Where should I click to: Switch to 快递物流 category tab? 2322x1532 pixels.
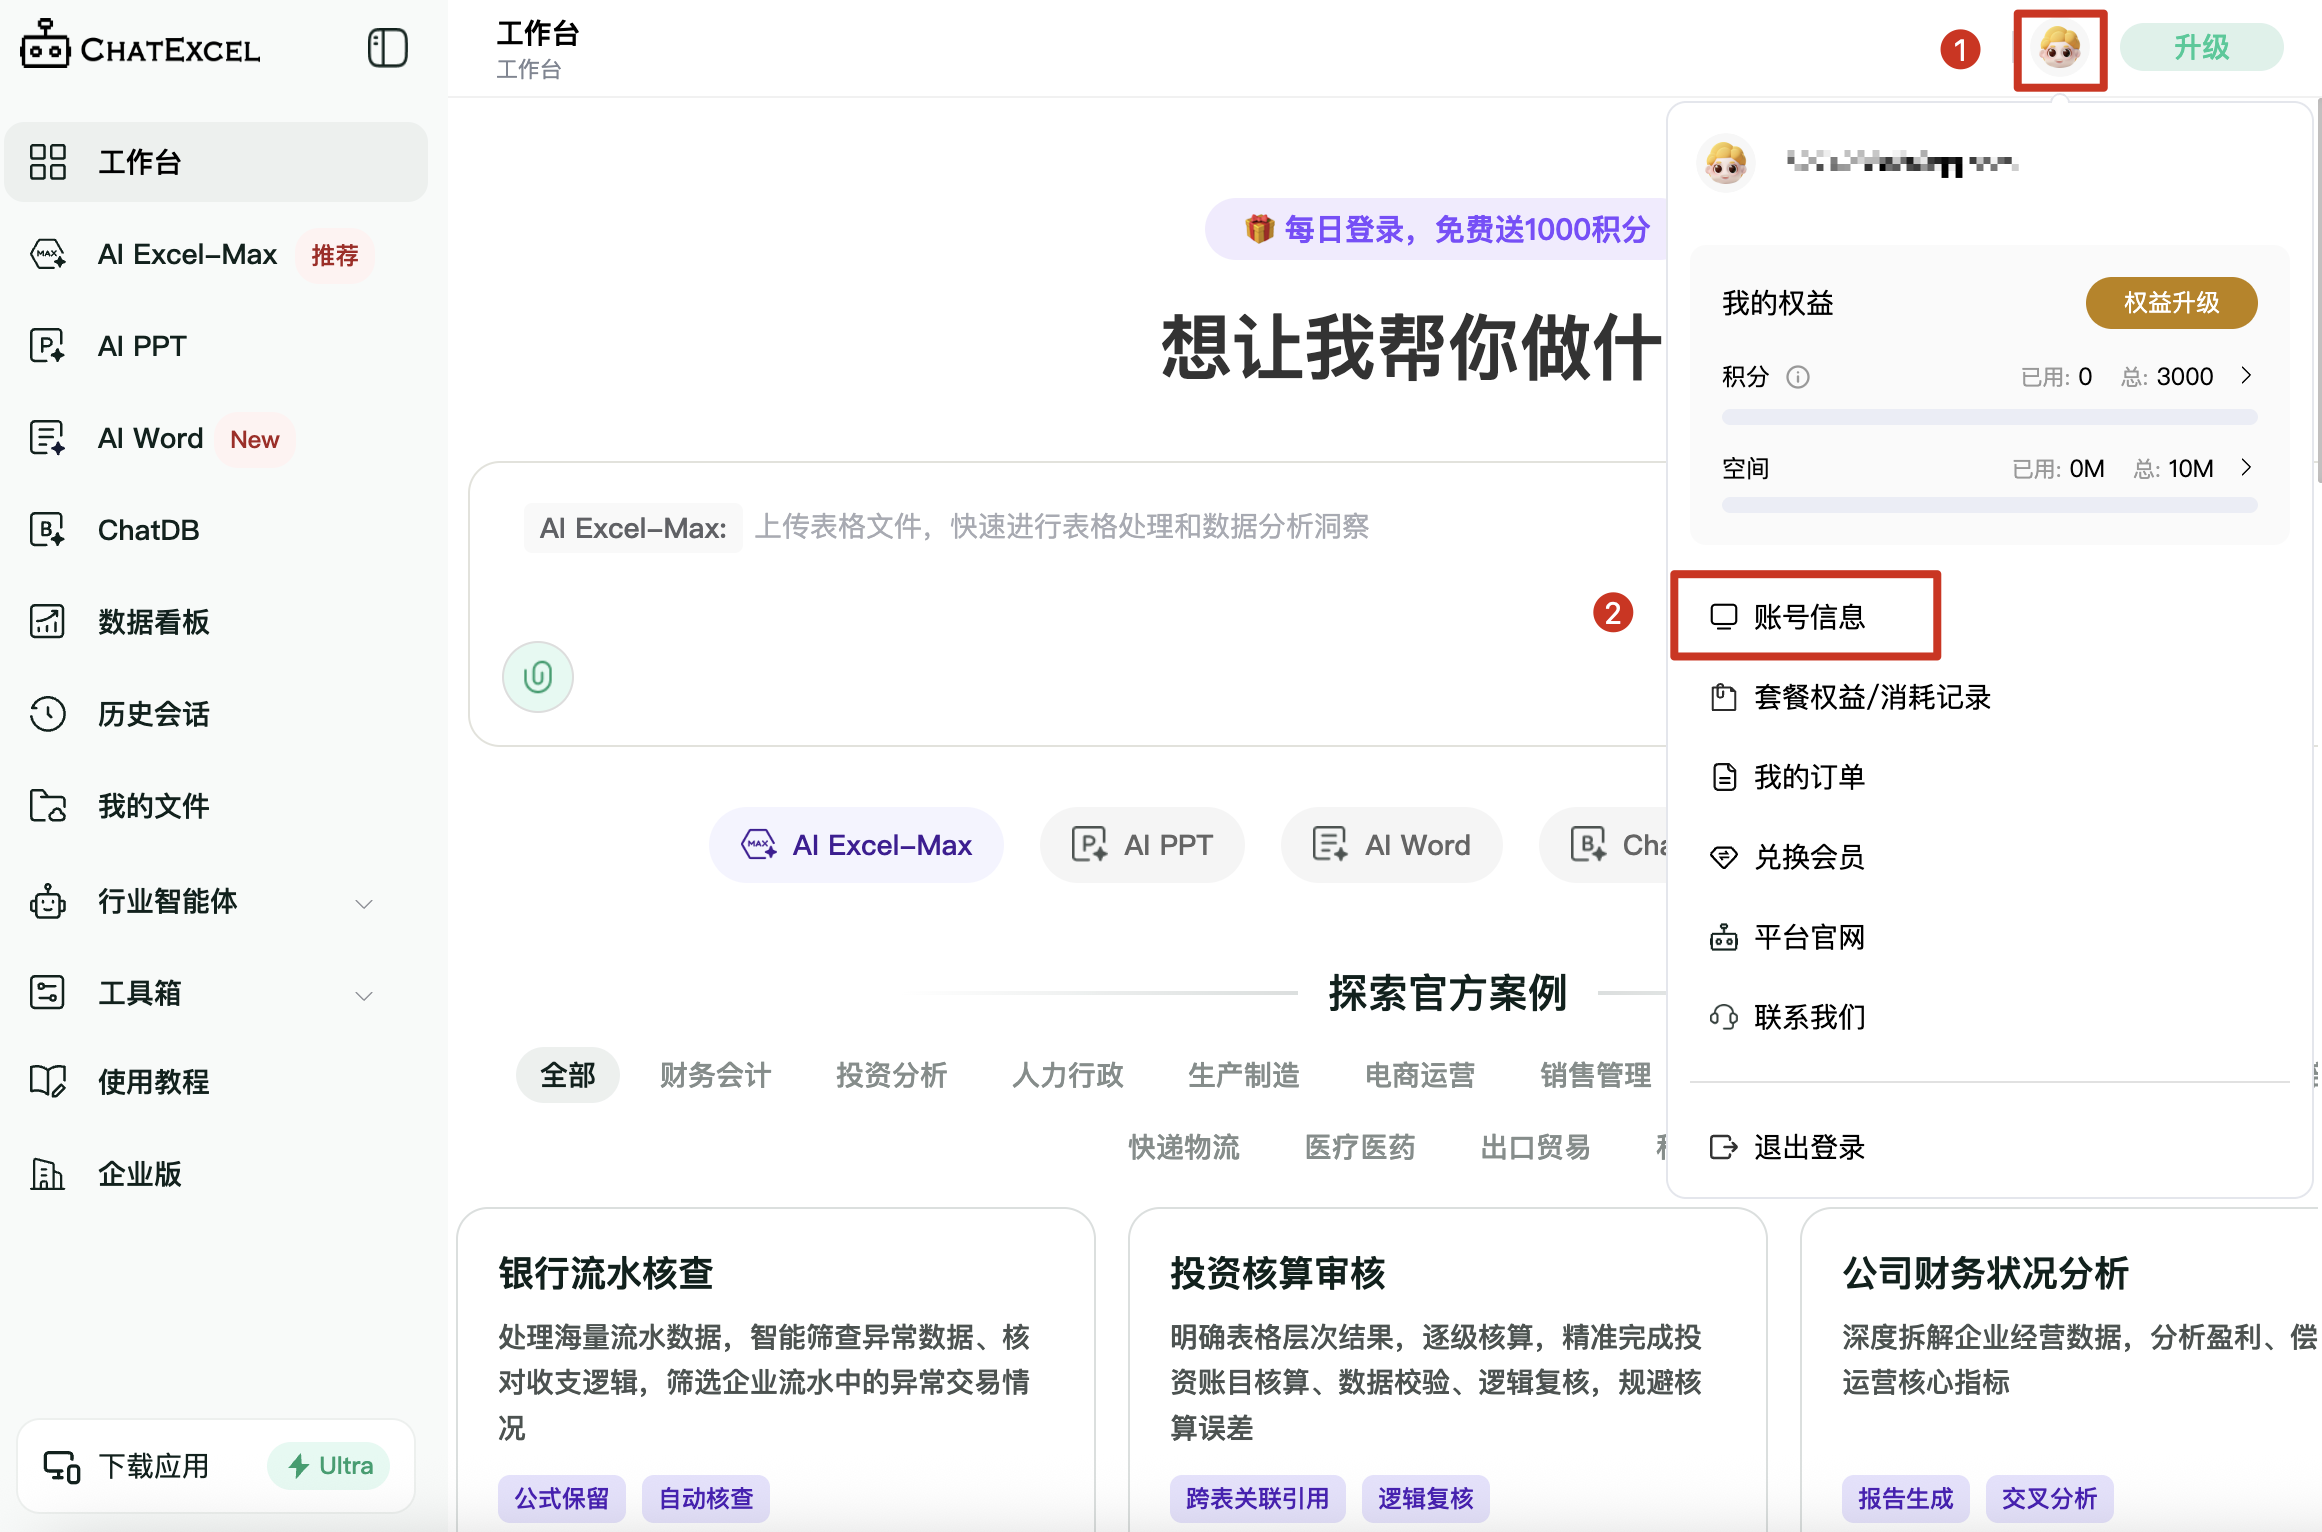(x=1184, y=1147)
